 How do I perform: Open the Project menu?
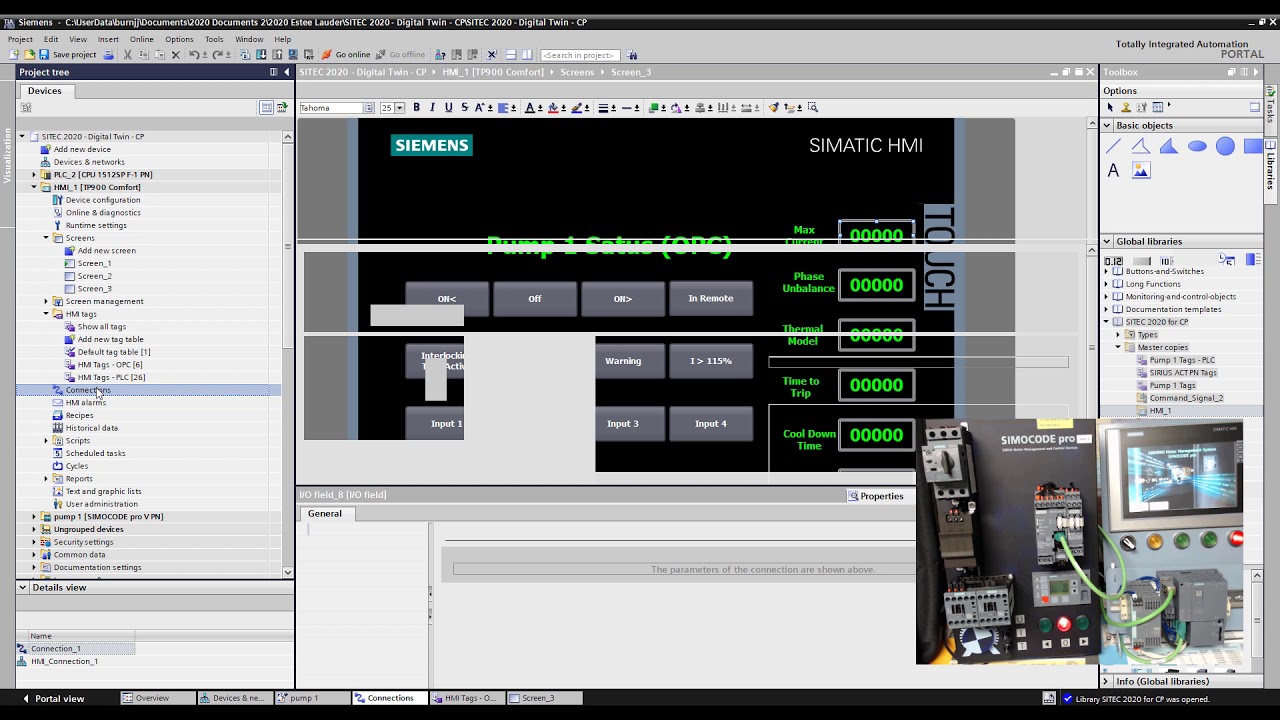[x=20, y=40]
